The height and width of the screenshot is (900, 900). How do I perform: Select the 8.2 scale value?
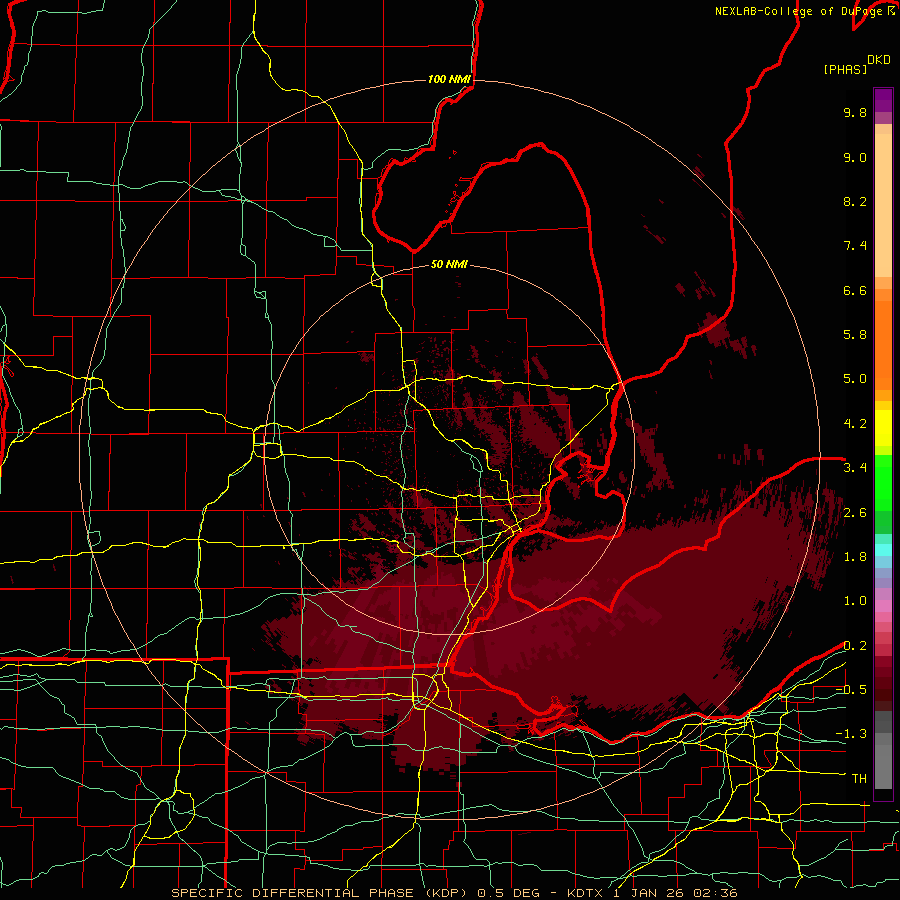click(x=855, y=201)
